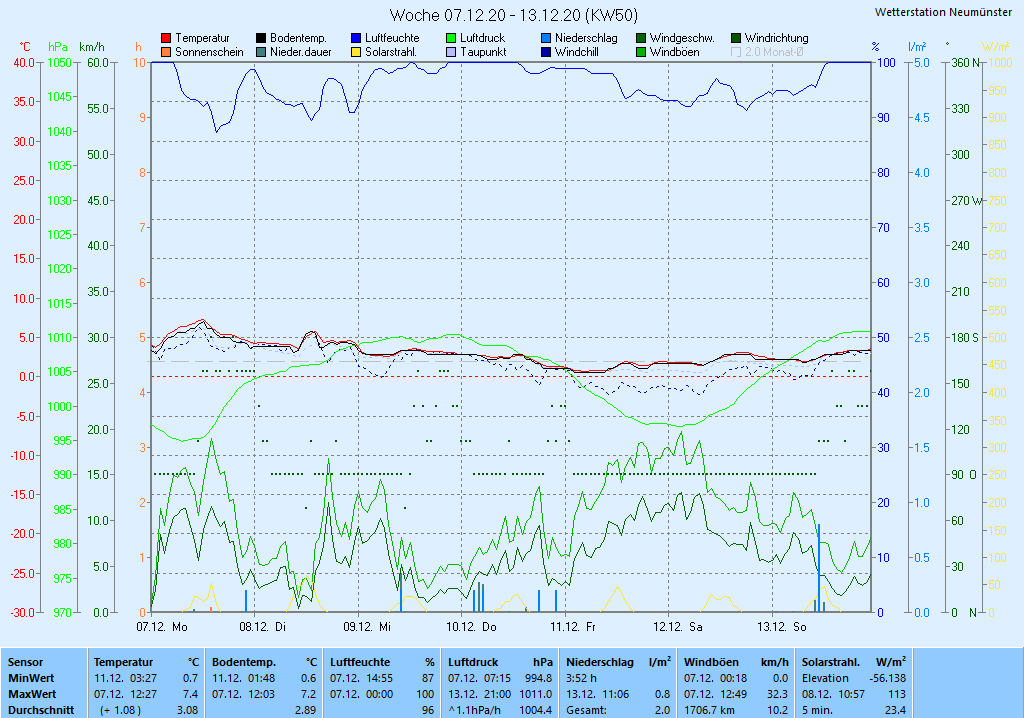
Task: Click the blue Luftfeuchte legend icon
Action: (x=357, y=38)
